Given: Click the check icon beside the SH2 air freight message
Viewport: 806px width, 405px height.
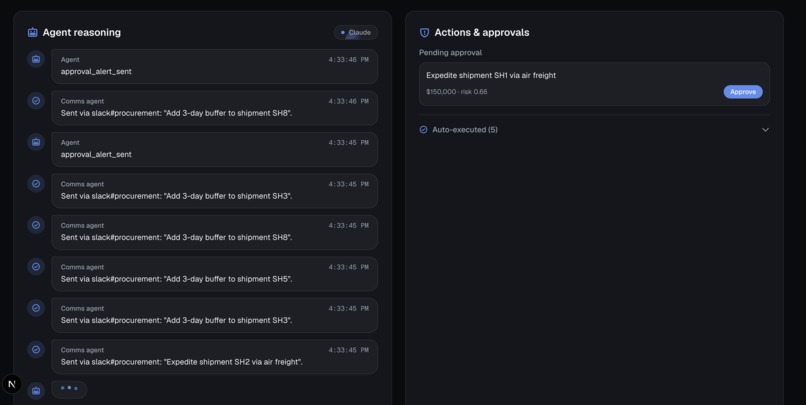Looking at the screenshot, I should pos(36,349).
